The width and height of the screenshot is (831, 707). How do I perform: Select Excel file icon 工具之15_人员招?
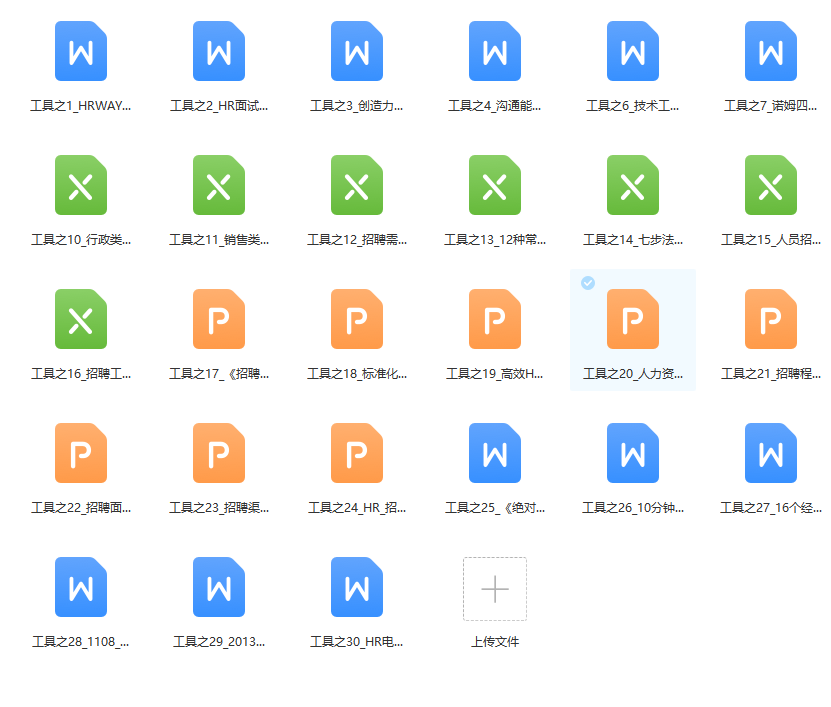pyautogui.click(x=771, y=185)
